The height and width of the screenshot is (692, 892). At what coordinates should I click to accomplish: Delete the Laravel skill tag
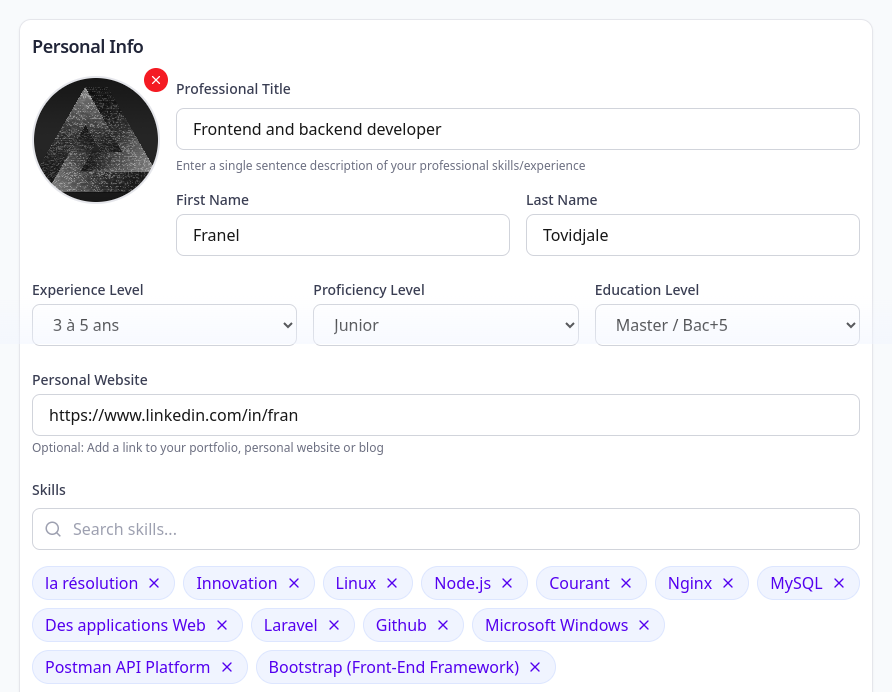pos(334,625)
